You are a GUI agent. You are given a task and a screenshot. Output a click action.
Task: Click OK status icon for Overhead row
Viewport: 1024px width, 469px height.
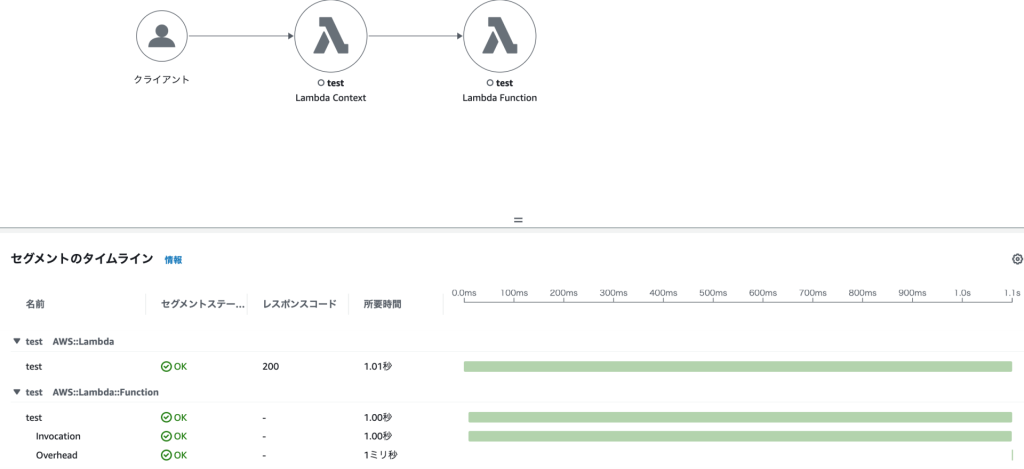click(x=166, y=455)
